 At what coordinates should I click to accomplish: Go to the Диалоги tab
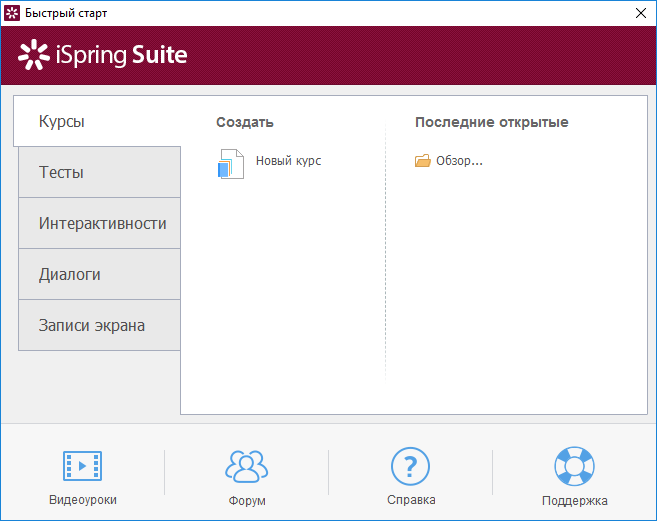point(100,274)
